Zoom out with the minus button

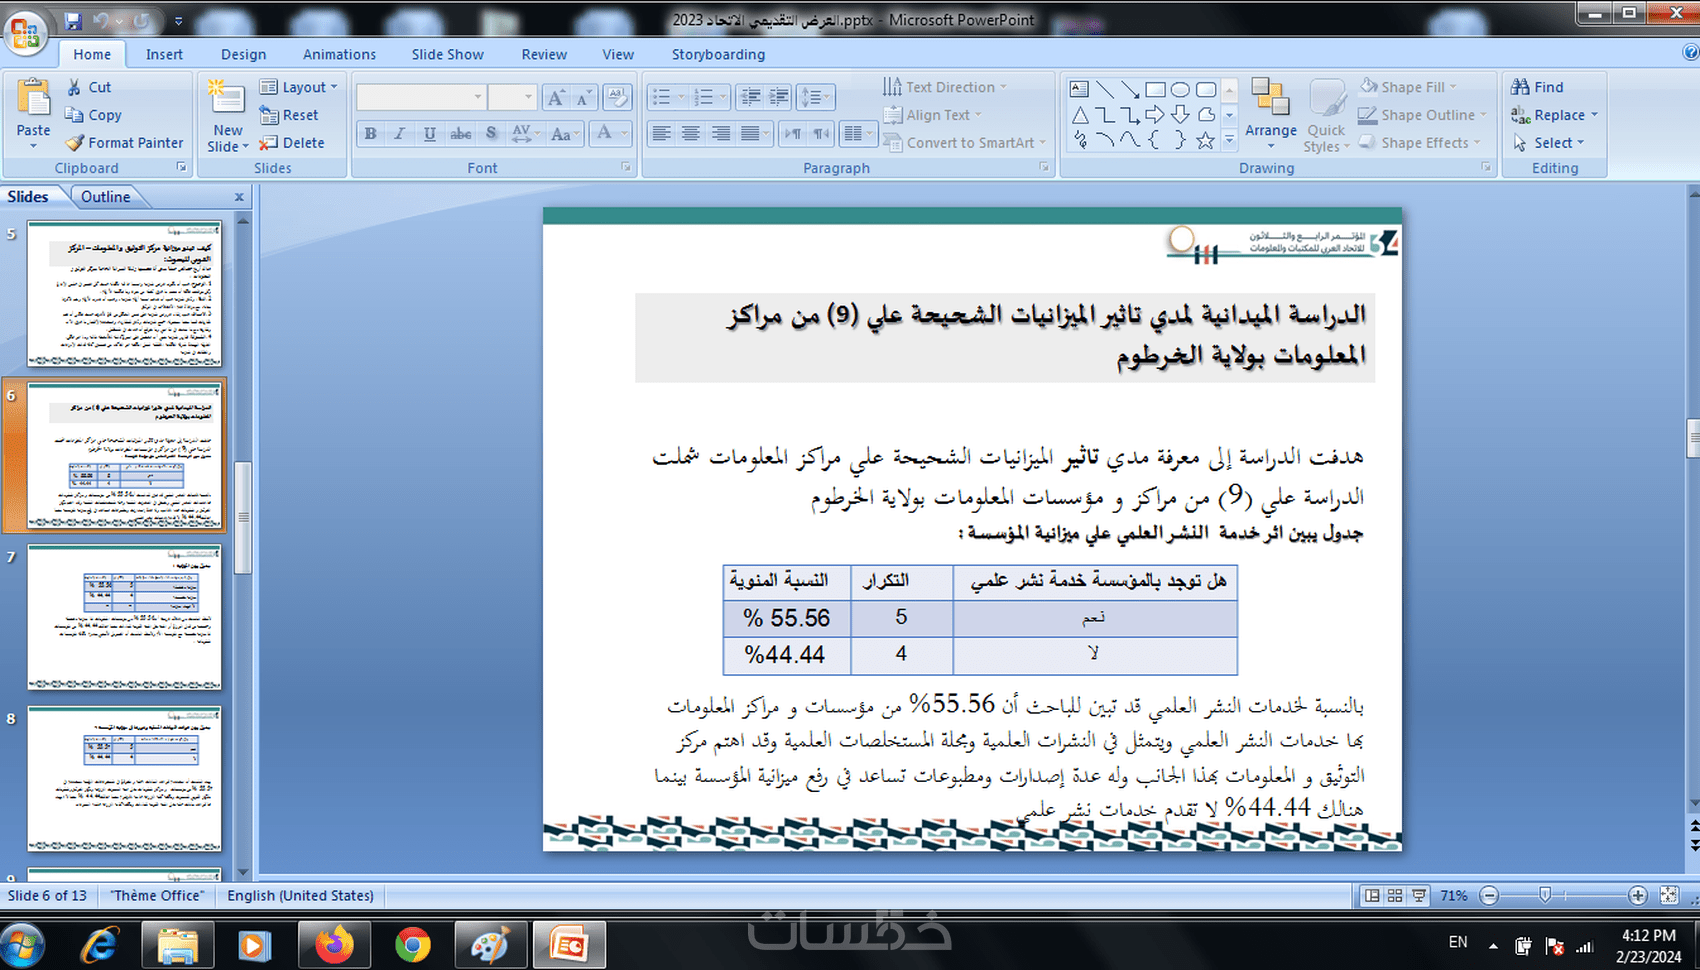(1490, 896)
